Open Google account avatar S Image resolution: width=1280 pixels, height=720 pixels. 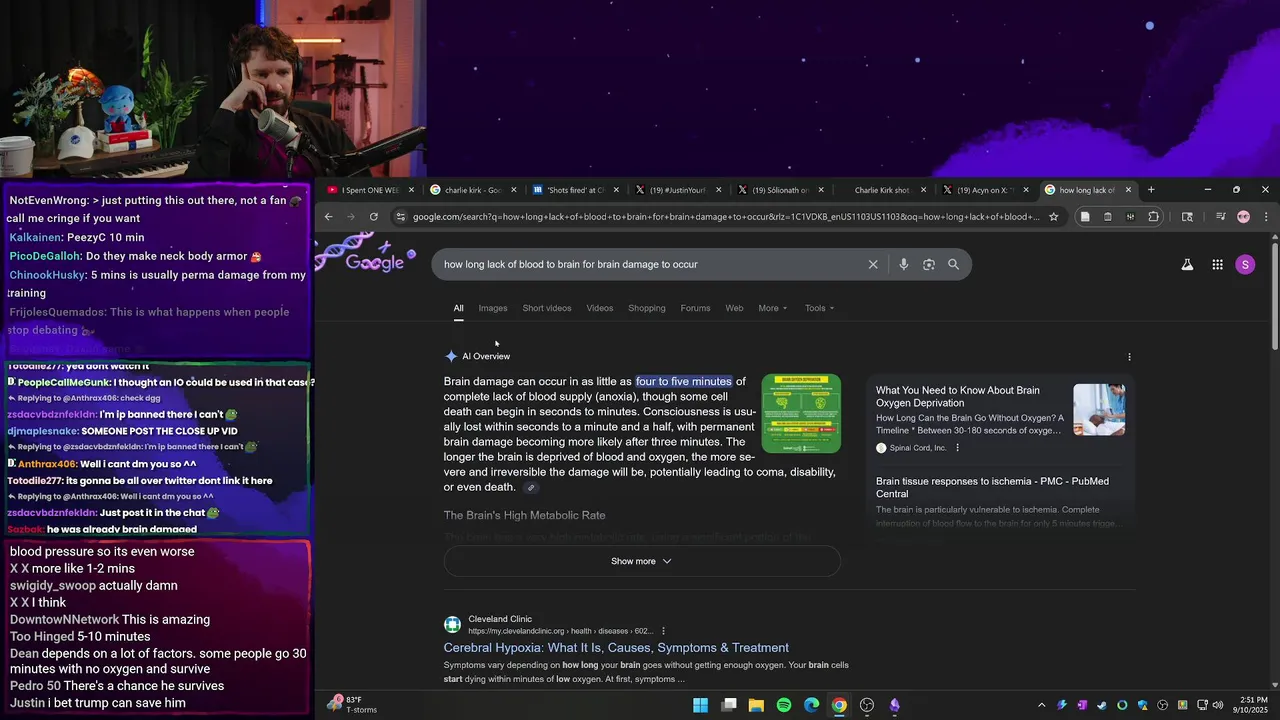(1245, 264)
